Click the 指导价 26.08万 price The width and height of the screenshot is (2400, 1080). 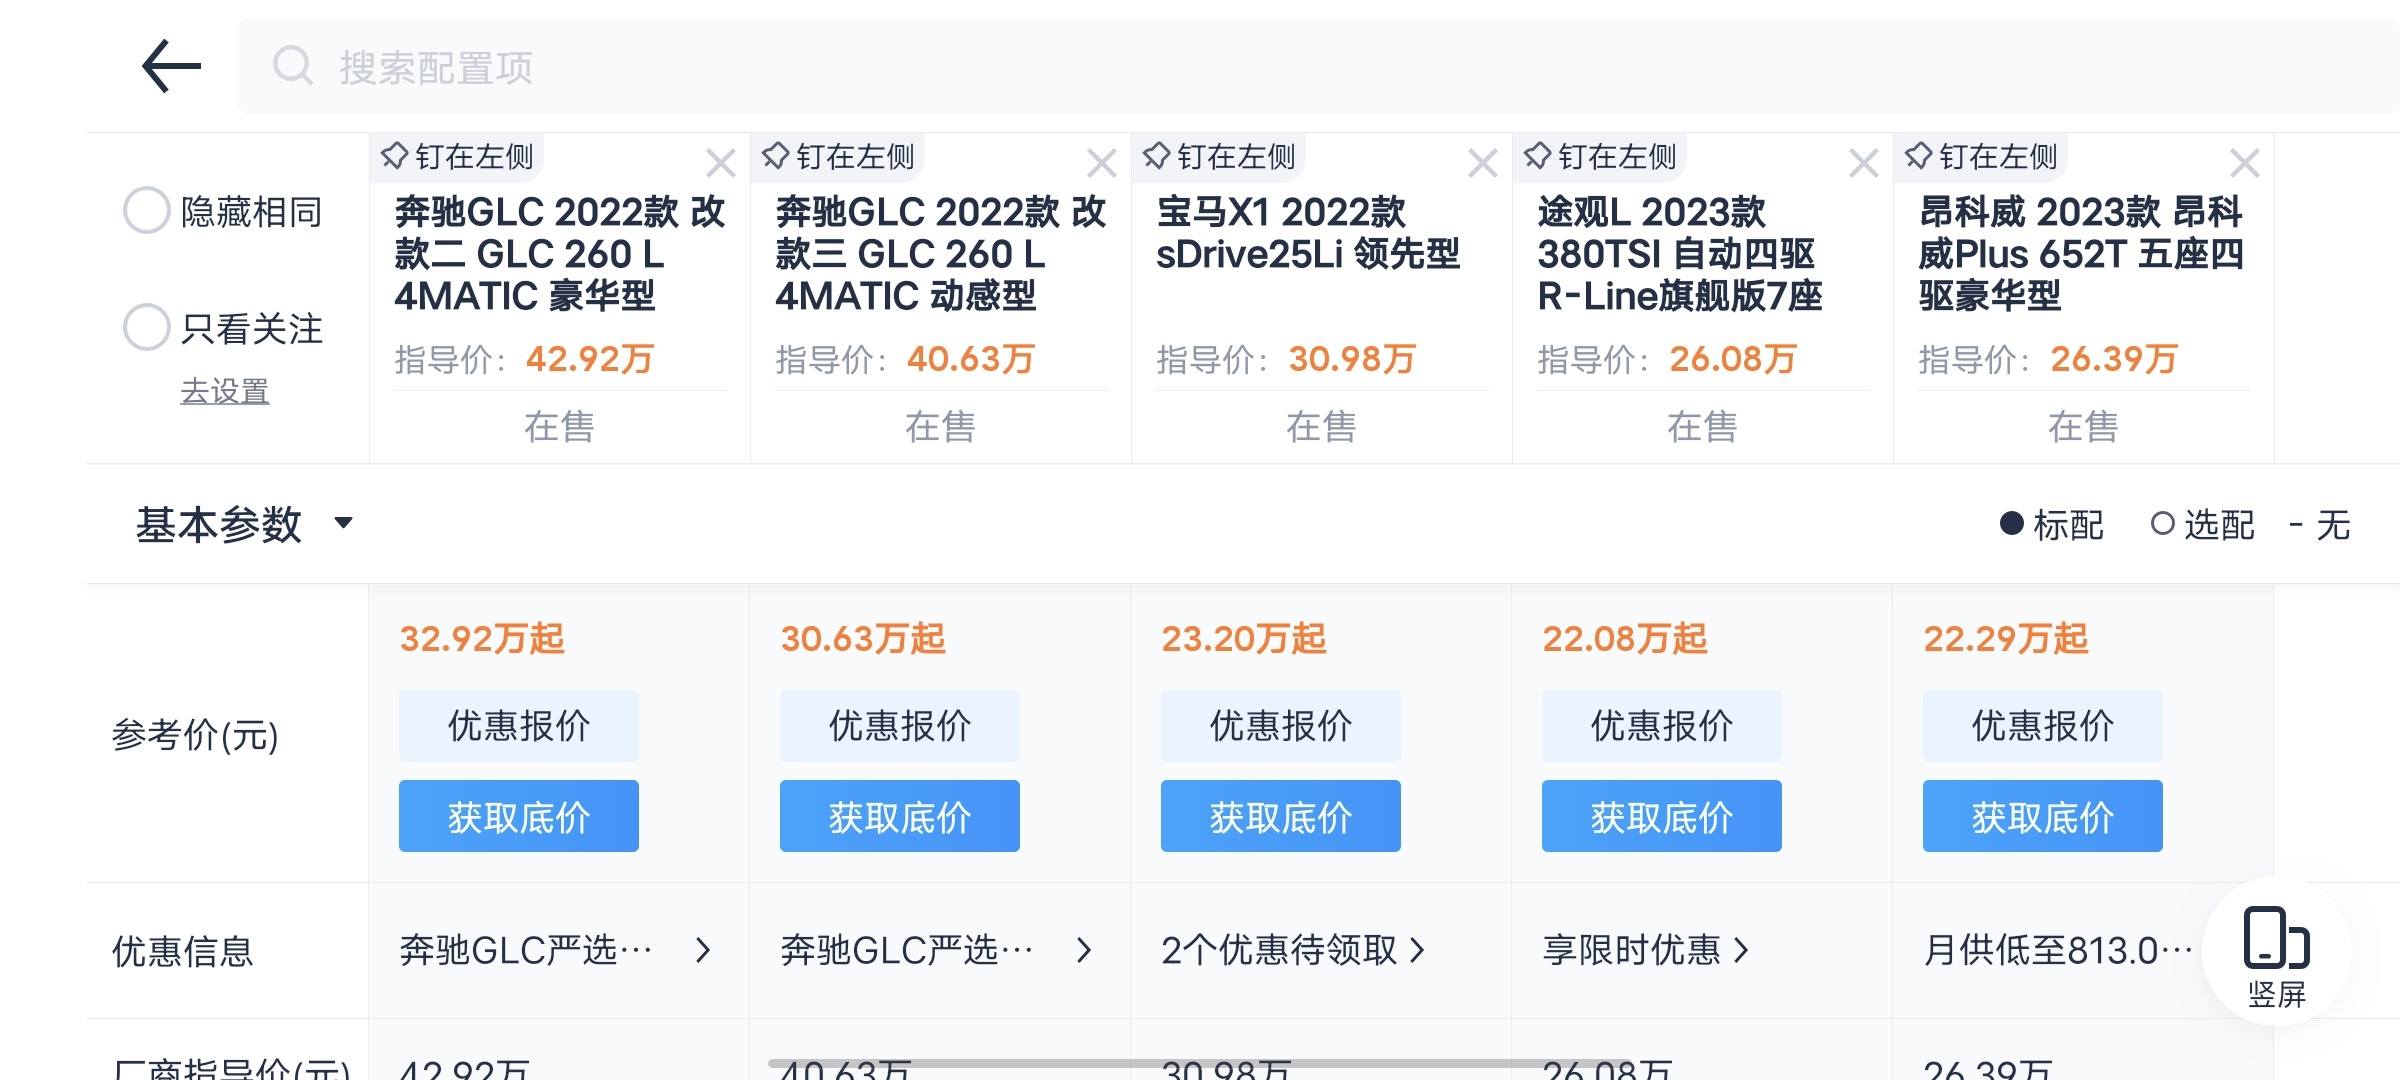click(1733, 359)
